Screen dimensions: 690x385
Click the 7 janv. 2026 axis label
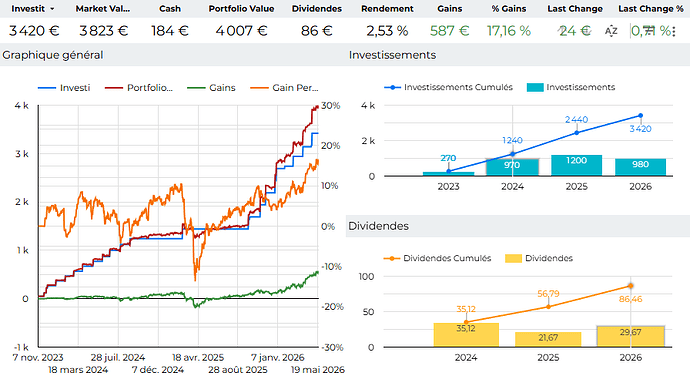(x=278, y=358)
